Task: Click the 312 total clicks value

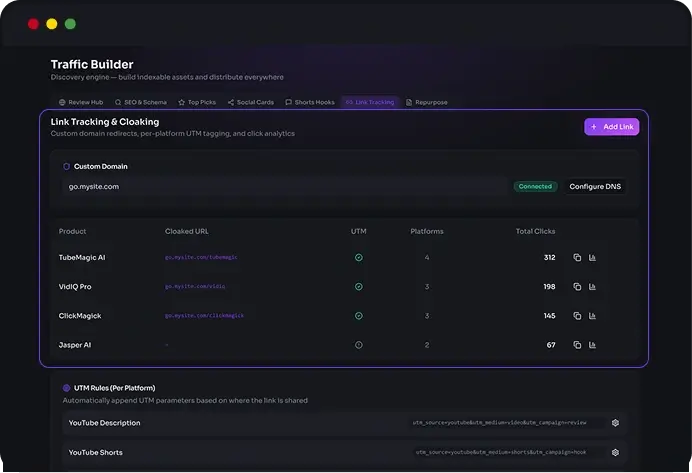Action: (x=549, y=257)
